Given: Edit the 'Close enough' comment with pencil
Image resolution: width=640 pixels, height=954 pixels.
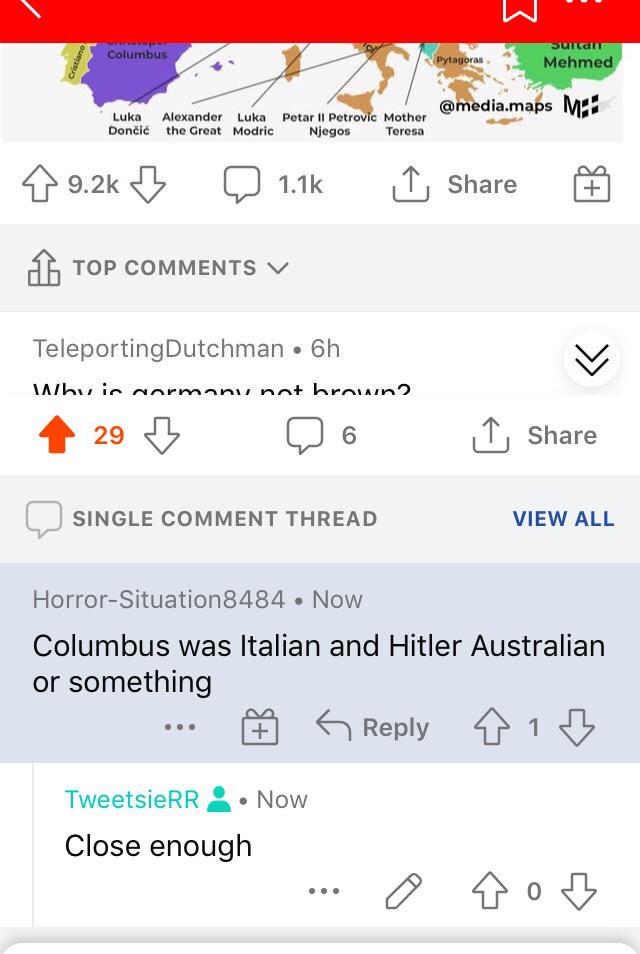Looking at the screenshot, I should tap(404, 891).
